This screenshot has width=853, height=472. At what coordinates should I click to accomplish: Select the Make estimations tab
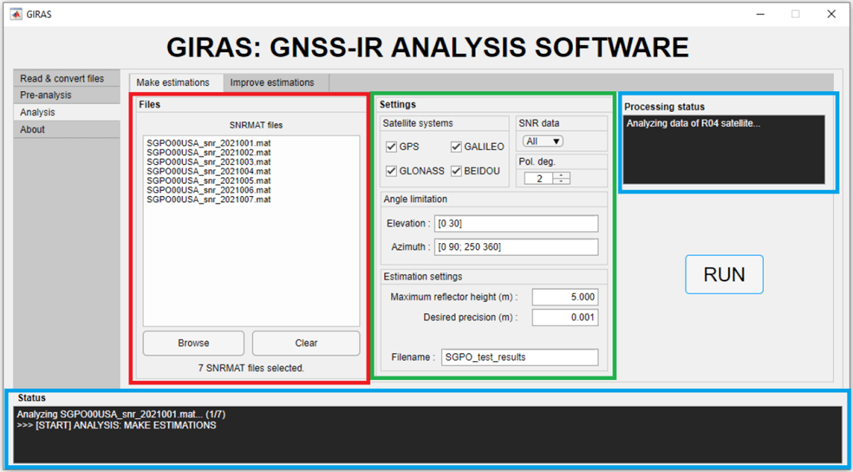pos(173,82)
